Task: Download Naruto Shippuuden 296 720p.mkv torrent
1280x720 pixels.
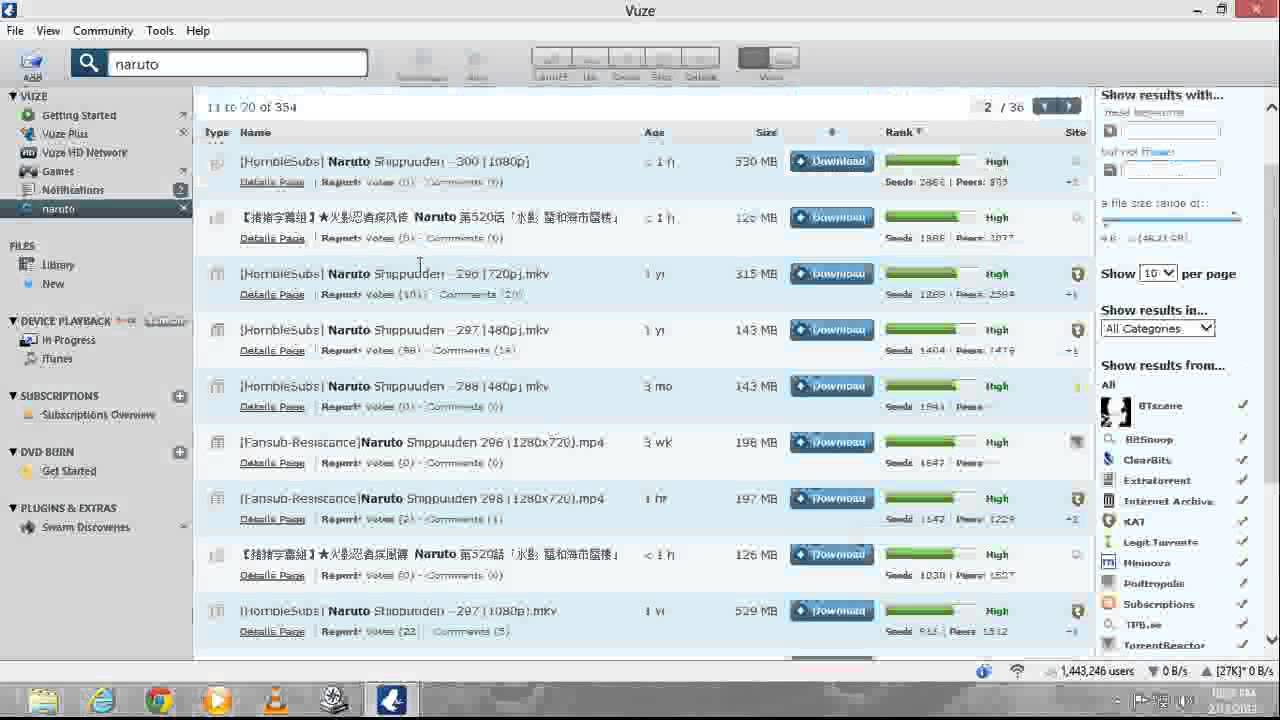Action: (x=832, y=273)
